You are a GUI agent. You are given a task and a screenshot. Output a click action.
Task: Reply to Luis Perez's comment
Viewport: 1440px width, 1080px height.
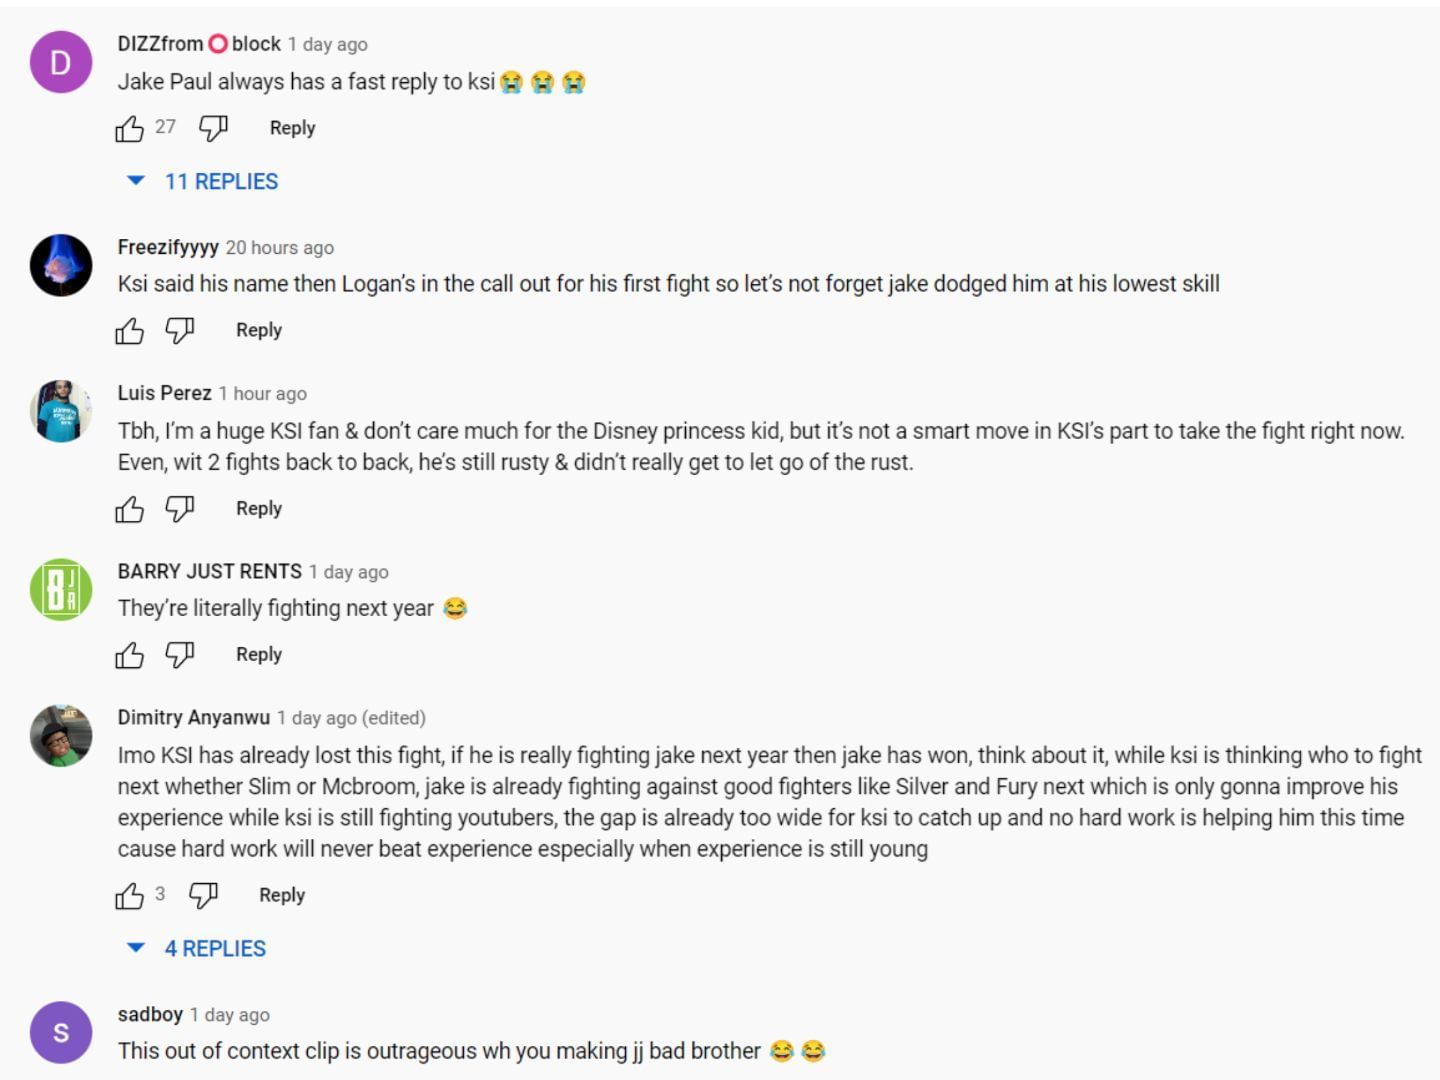[258, 508]
